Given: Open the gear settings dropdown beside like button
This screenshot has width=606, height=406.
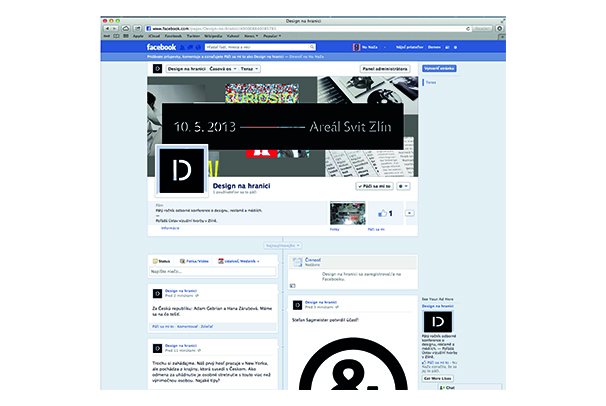Looking at the screenshot, I should 403,187.
